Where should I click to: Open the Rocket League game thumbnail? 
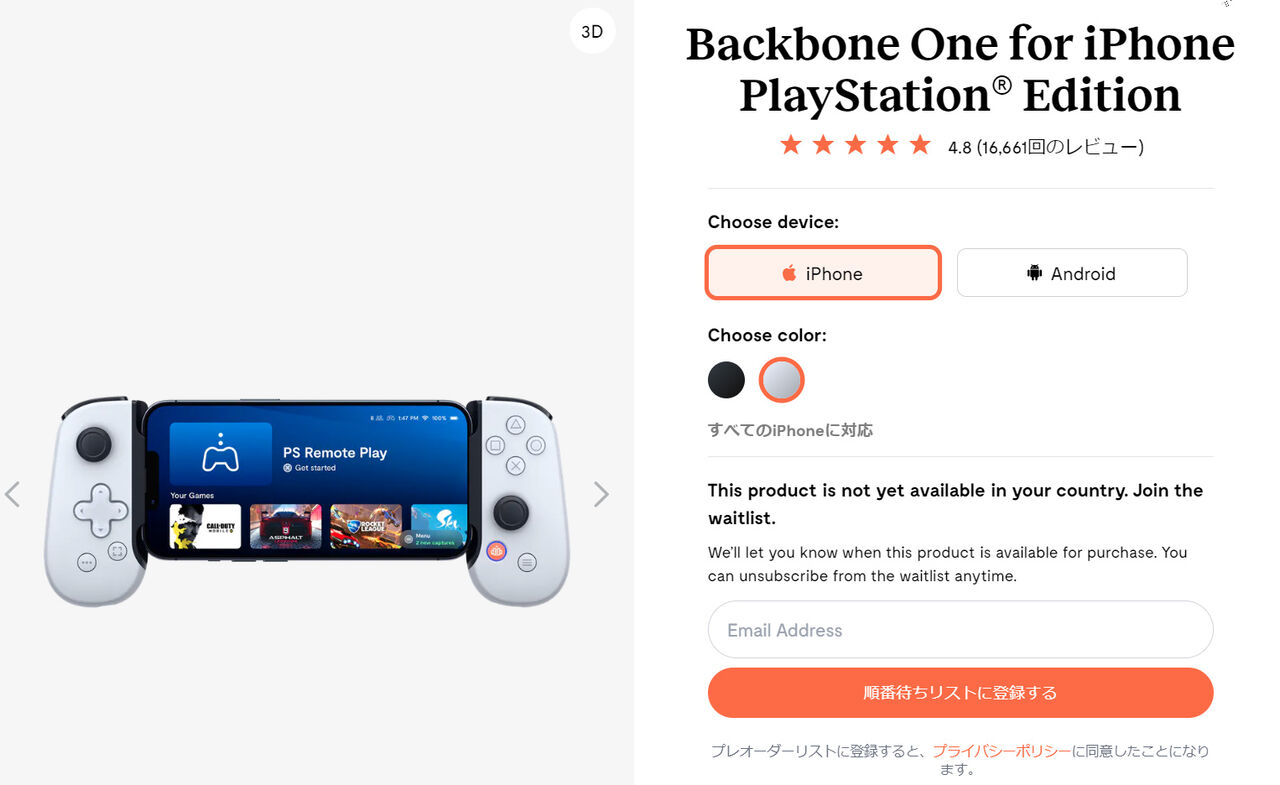pyautogui.click(x=366, y=526)
